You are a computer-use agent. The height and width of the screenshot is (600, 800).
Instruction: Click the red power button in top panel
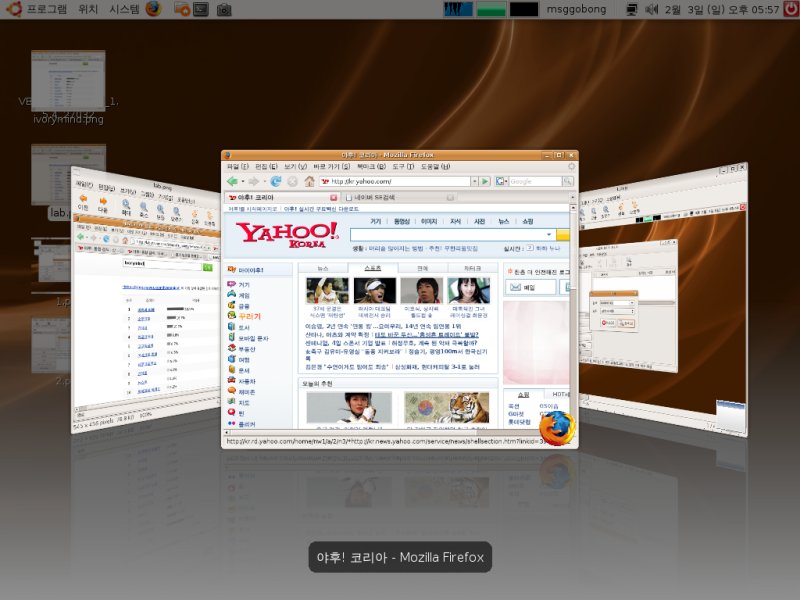pyautogui.click(x=791, y=9)
